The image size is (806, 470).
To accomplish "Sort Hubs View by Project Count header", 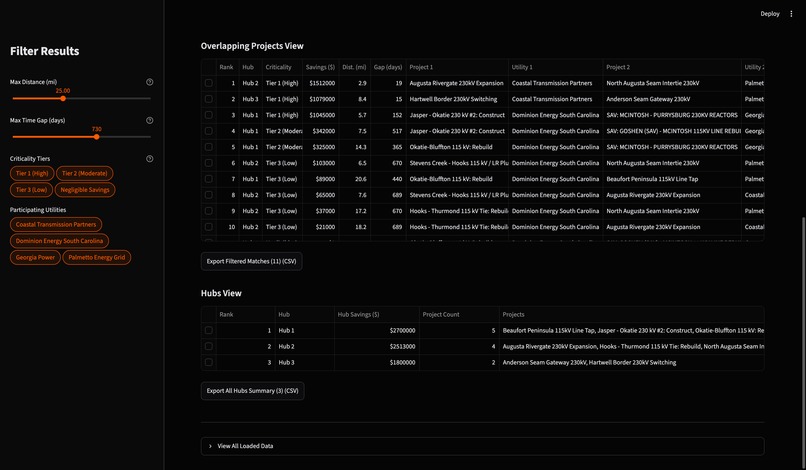I will click(459, 314).
